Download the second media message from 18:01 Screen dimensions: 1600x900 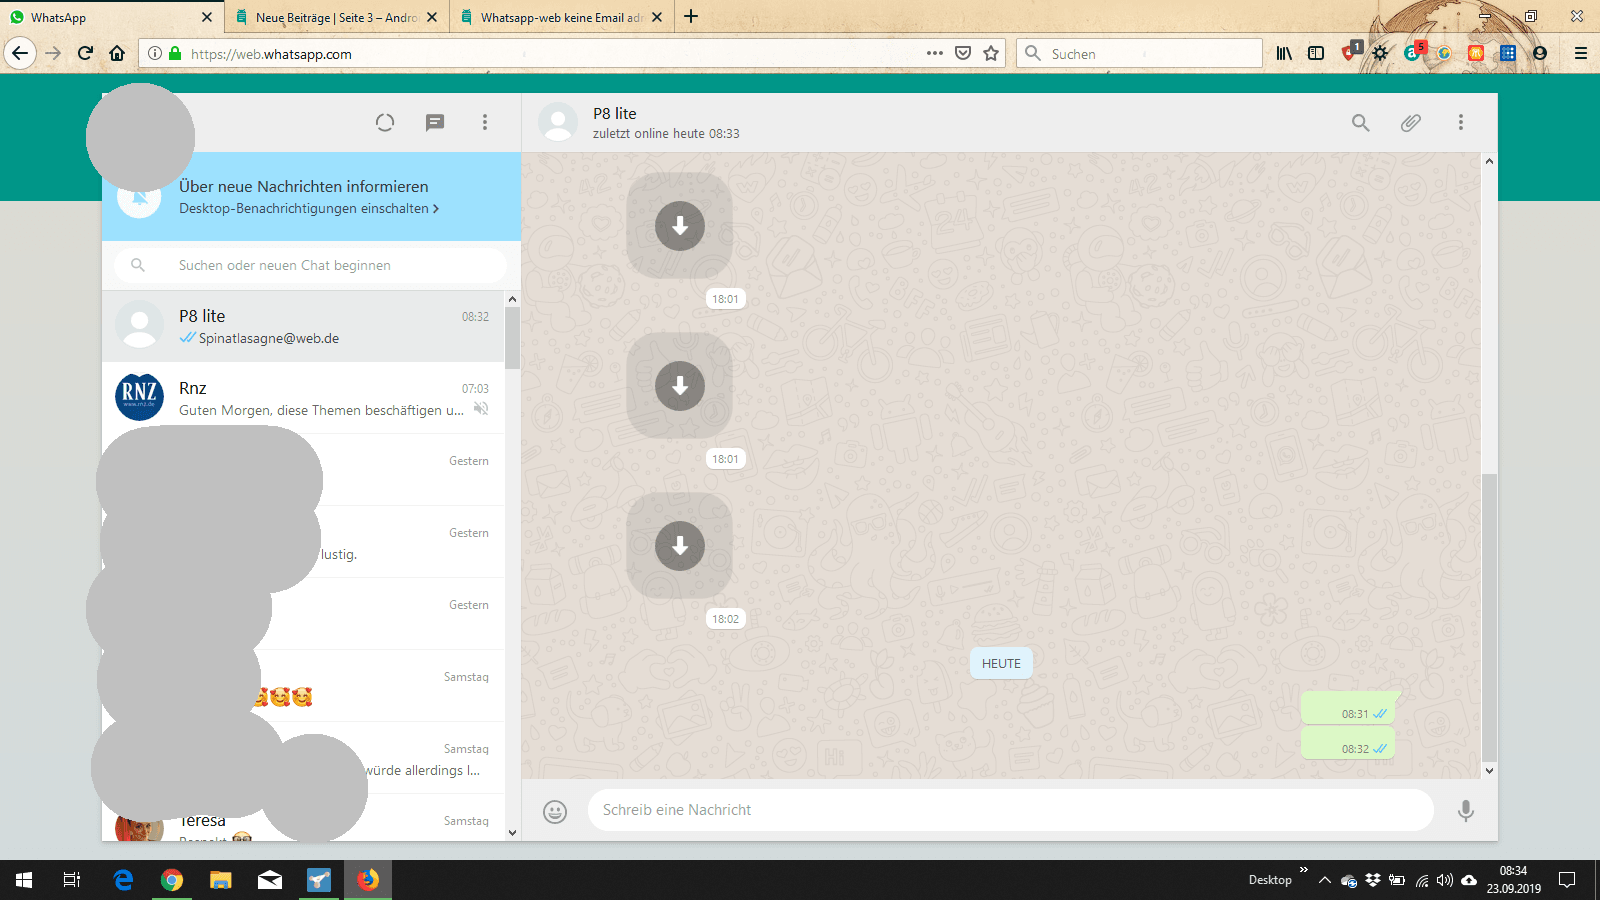(680, 386)
